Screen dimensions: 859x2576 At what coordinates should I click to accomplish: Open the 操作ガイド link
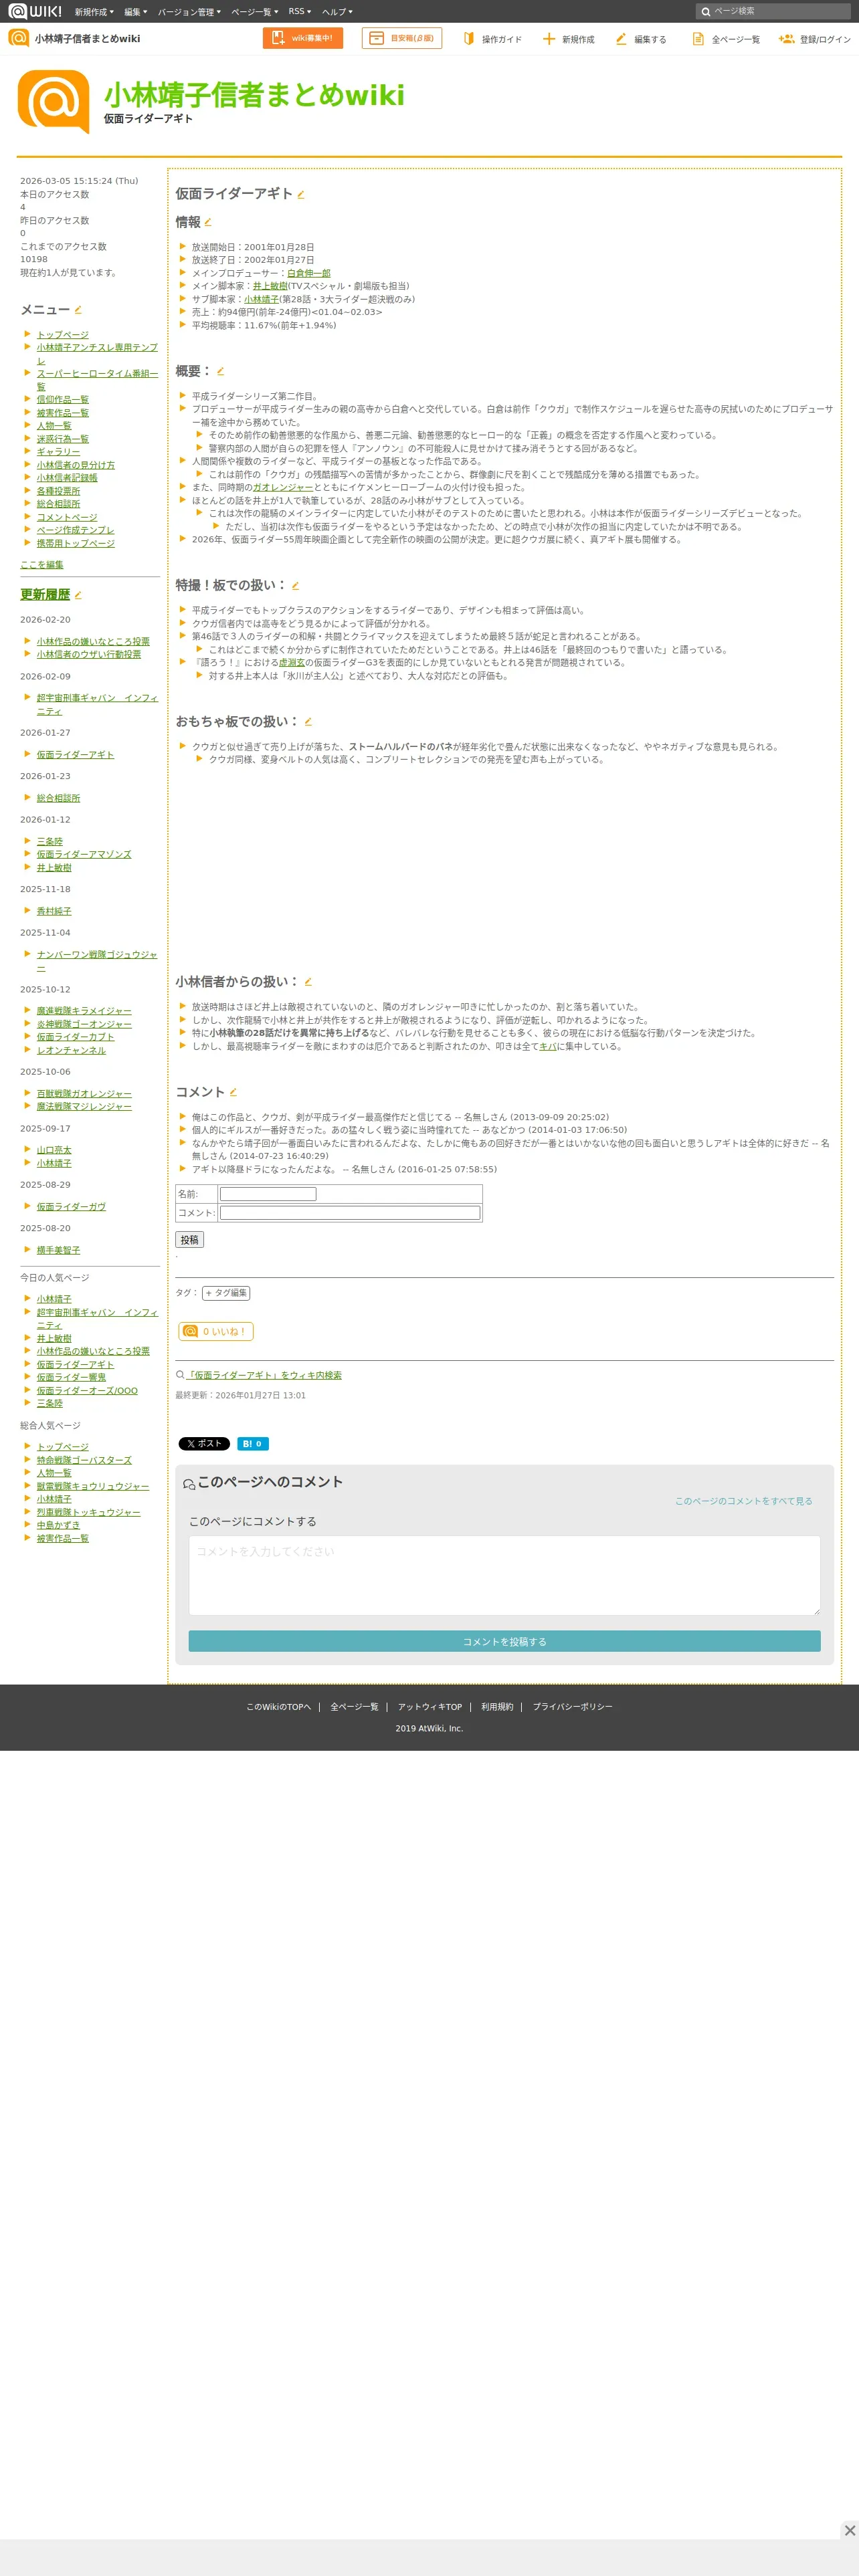pyautogui.click(x=492, y=39)
